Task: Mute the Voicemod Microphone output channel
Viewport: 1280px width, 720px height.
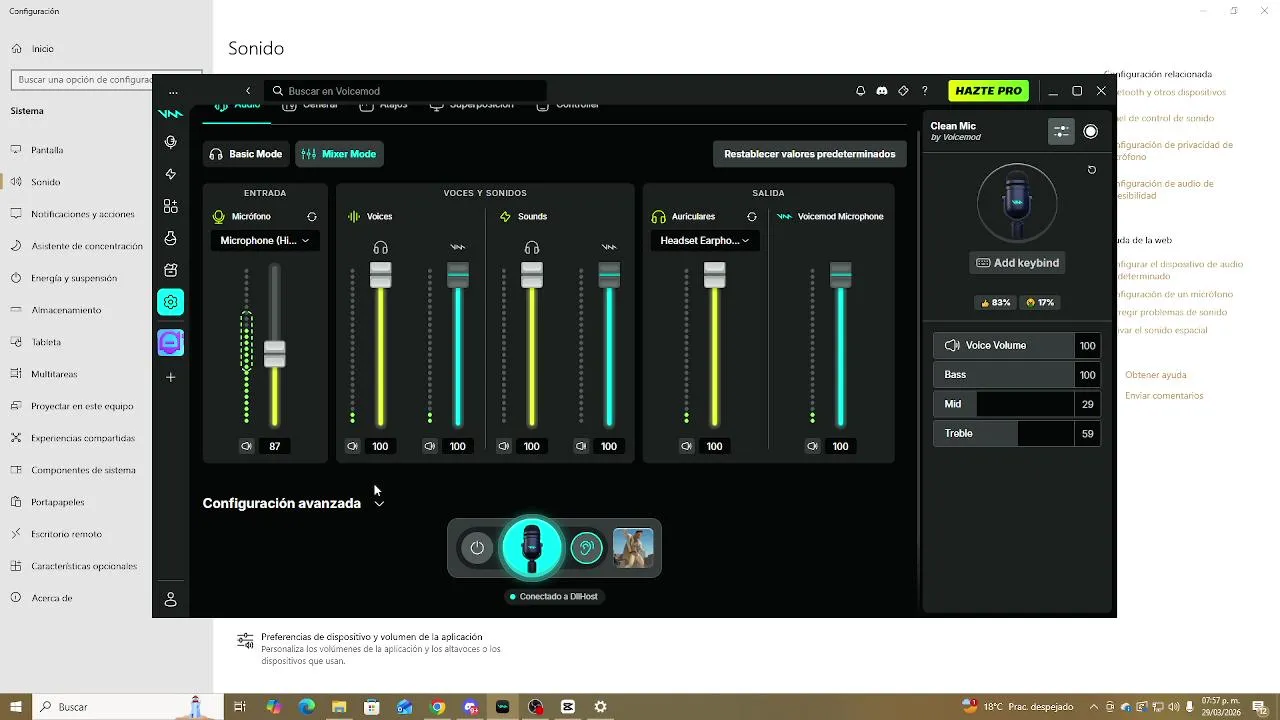Action: [x=812, y=446]
